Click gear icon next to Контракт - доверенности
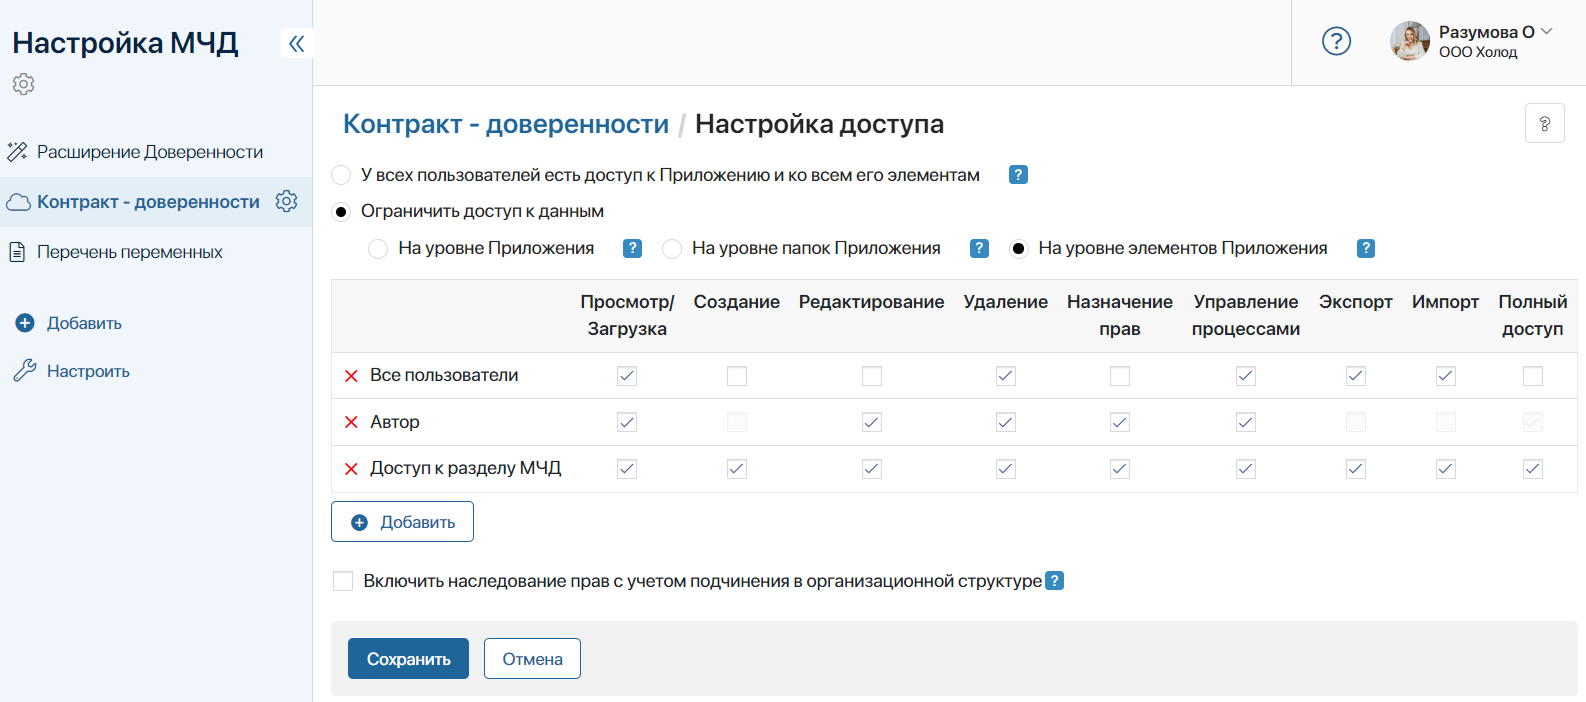The image size is (1586, 702). pyautogui.click(x=286, y=201)
